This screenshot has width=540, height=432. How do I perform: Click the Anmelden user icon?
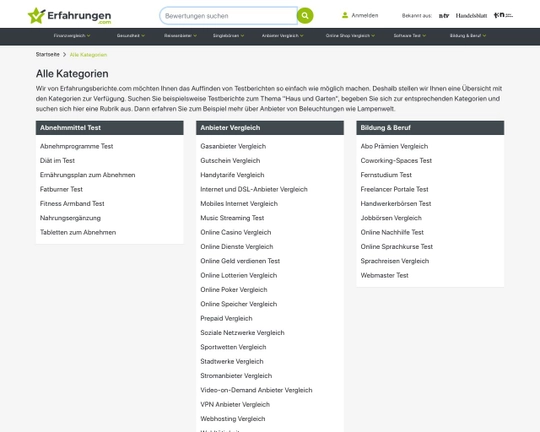(x=345, y=16)
